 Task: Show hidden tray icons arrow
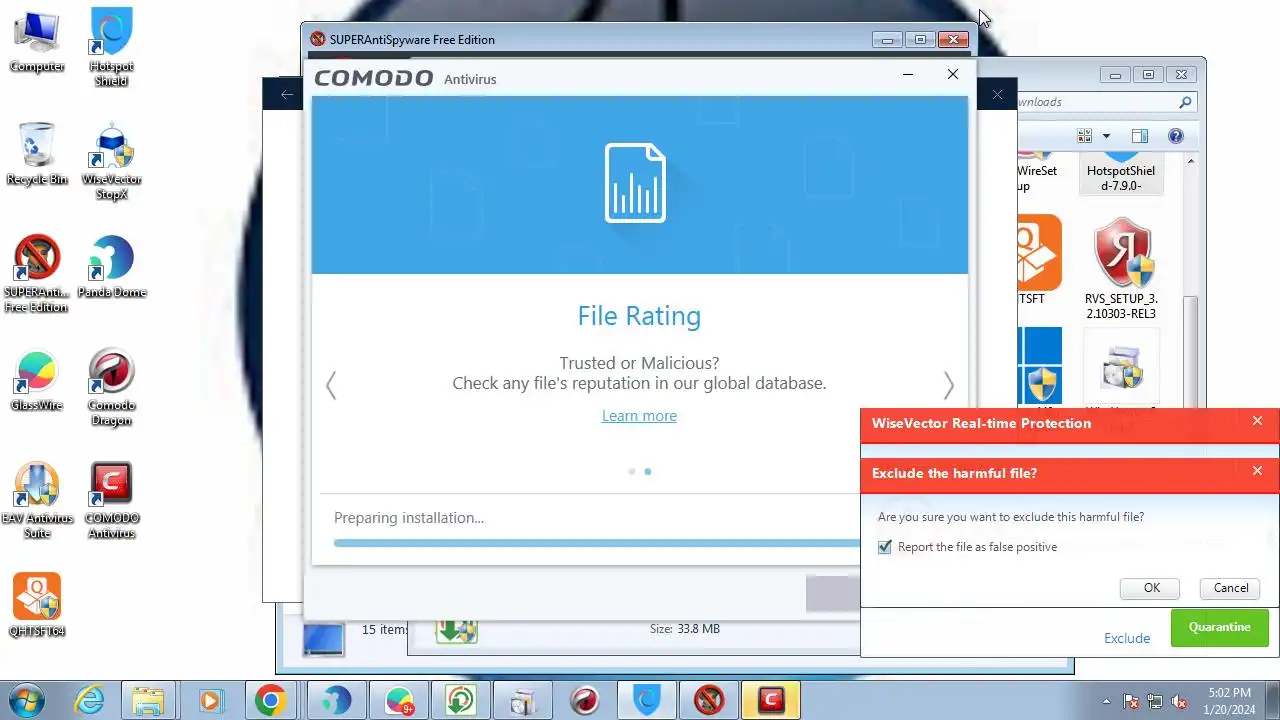(x=1106, y=701)
